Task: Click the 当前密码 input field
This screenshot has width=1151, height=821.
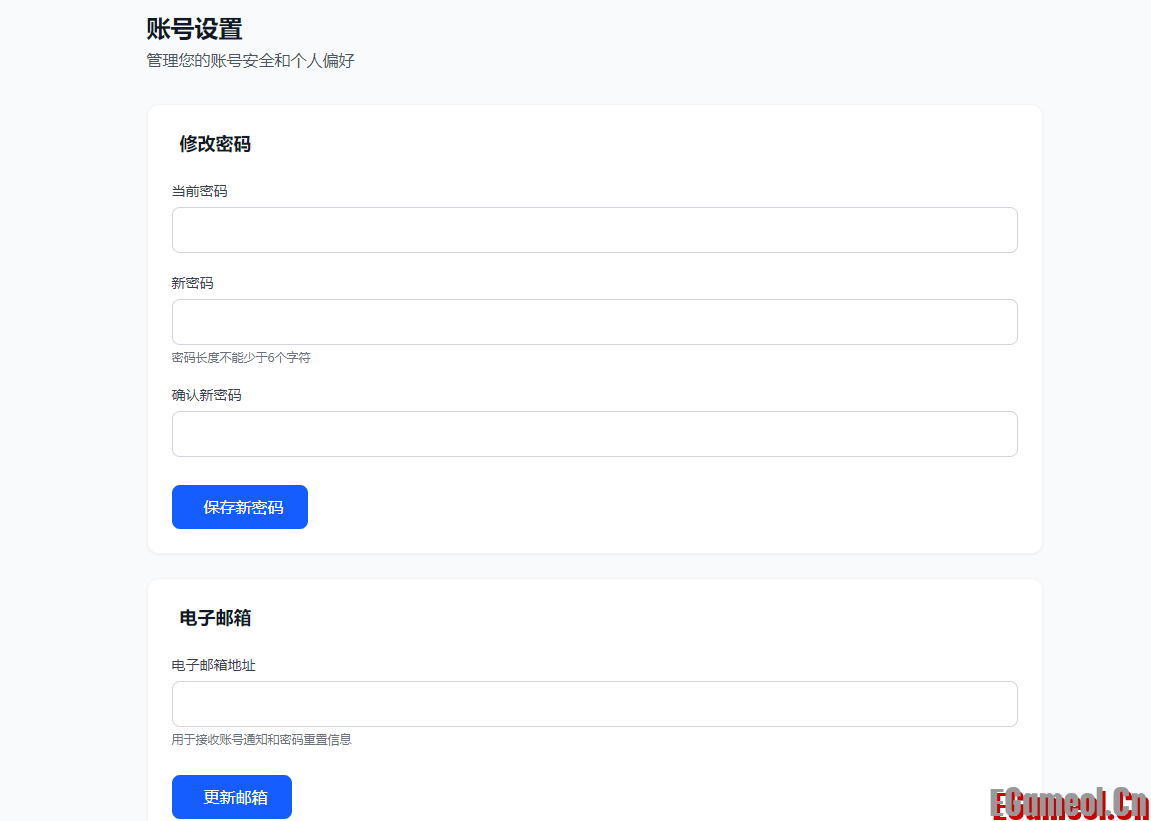Action: (595, 229)
